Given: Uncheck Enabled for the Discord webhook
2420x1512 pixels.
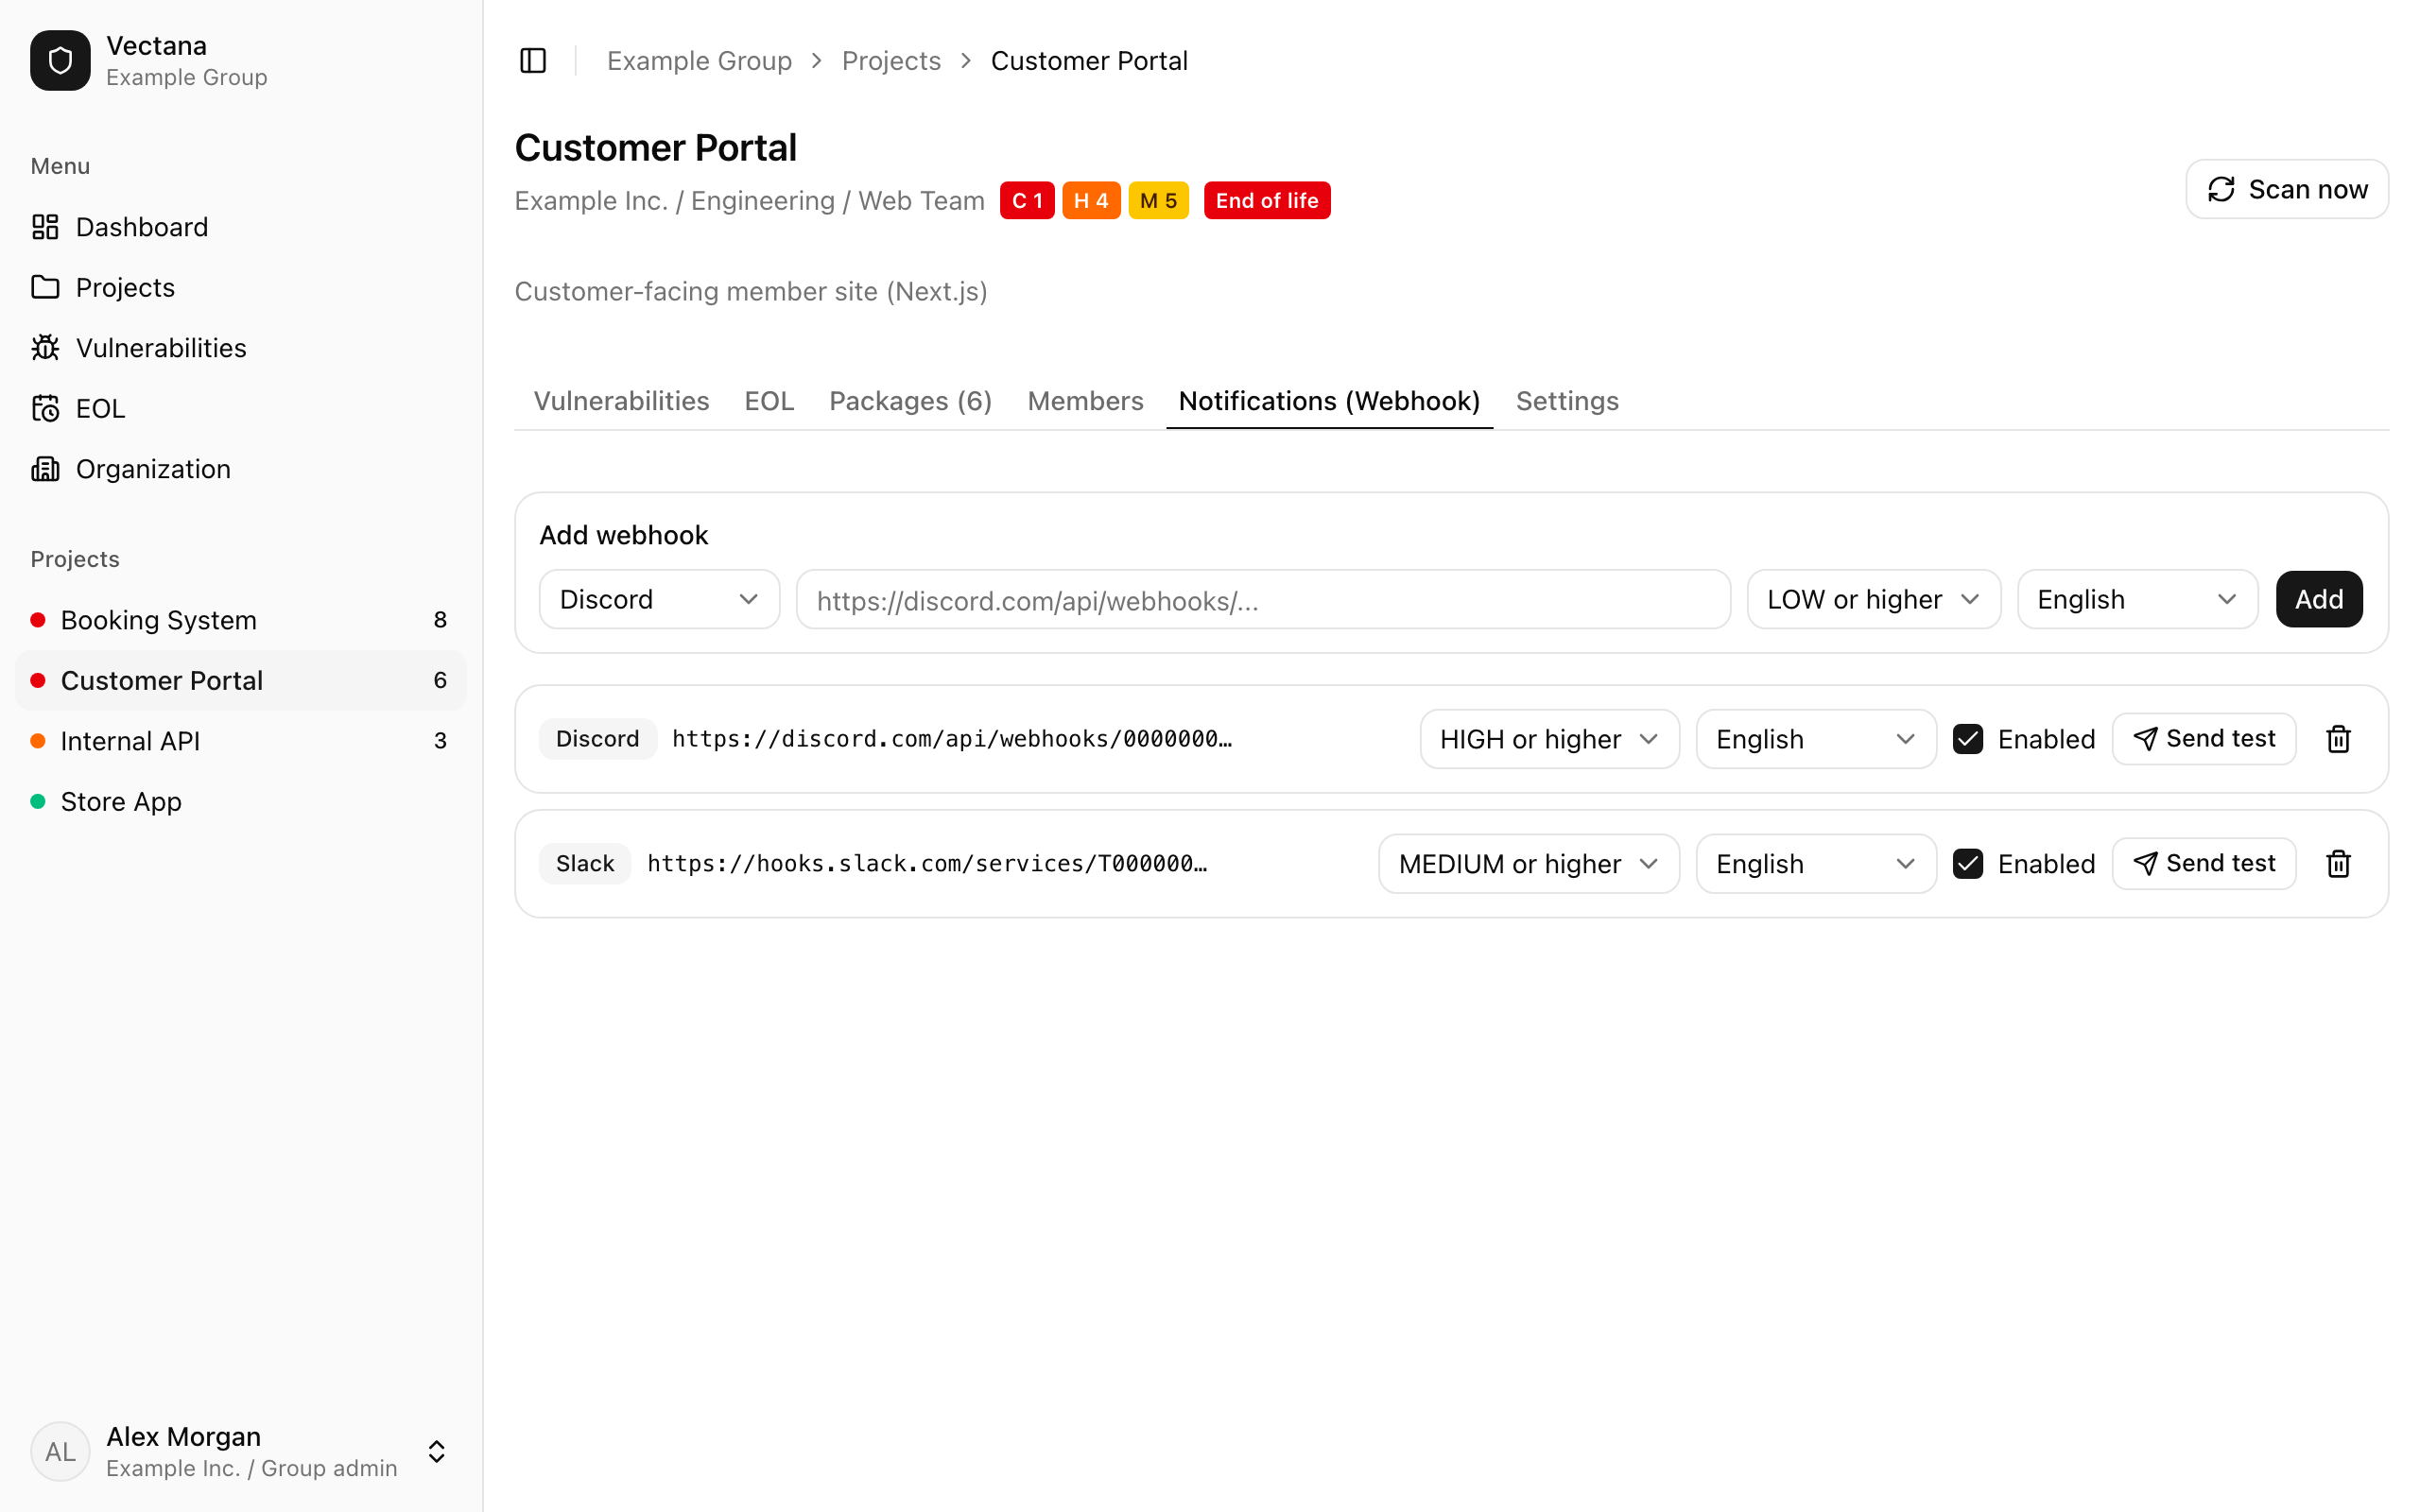Looking at the screenshot, I should (x=1968, y=739).
